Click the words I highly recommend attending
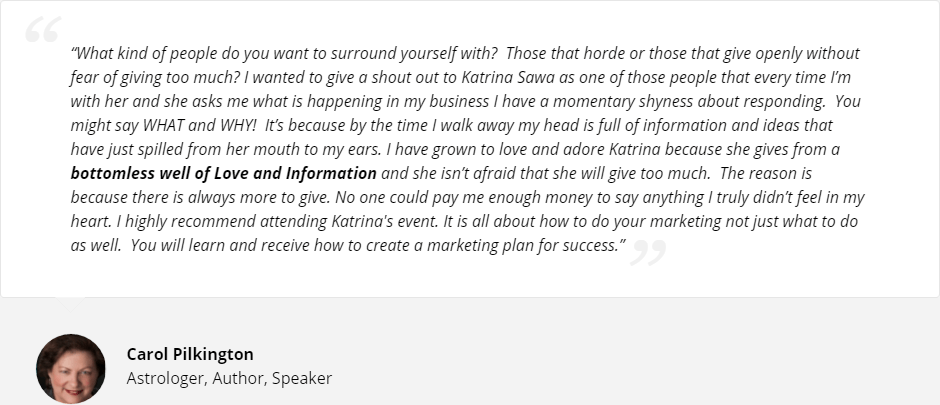The image size is (940, 405). [x=222, y=221]
